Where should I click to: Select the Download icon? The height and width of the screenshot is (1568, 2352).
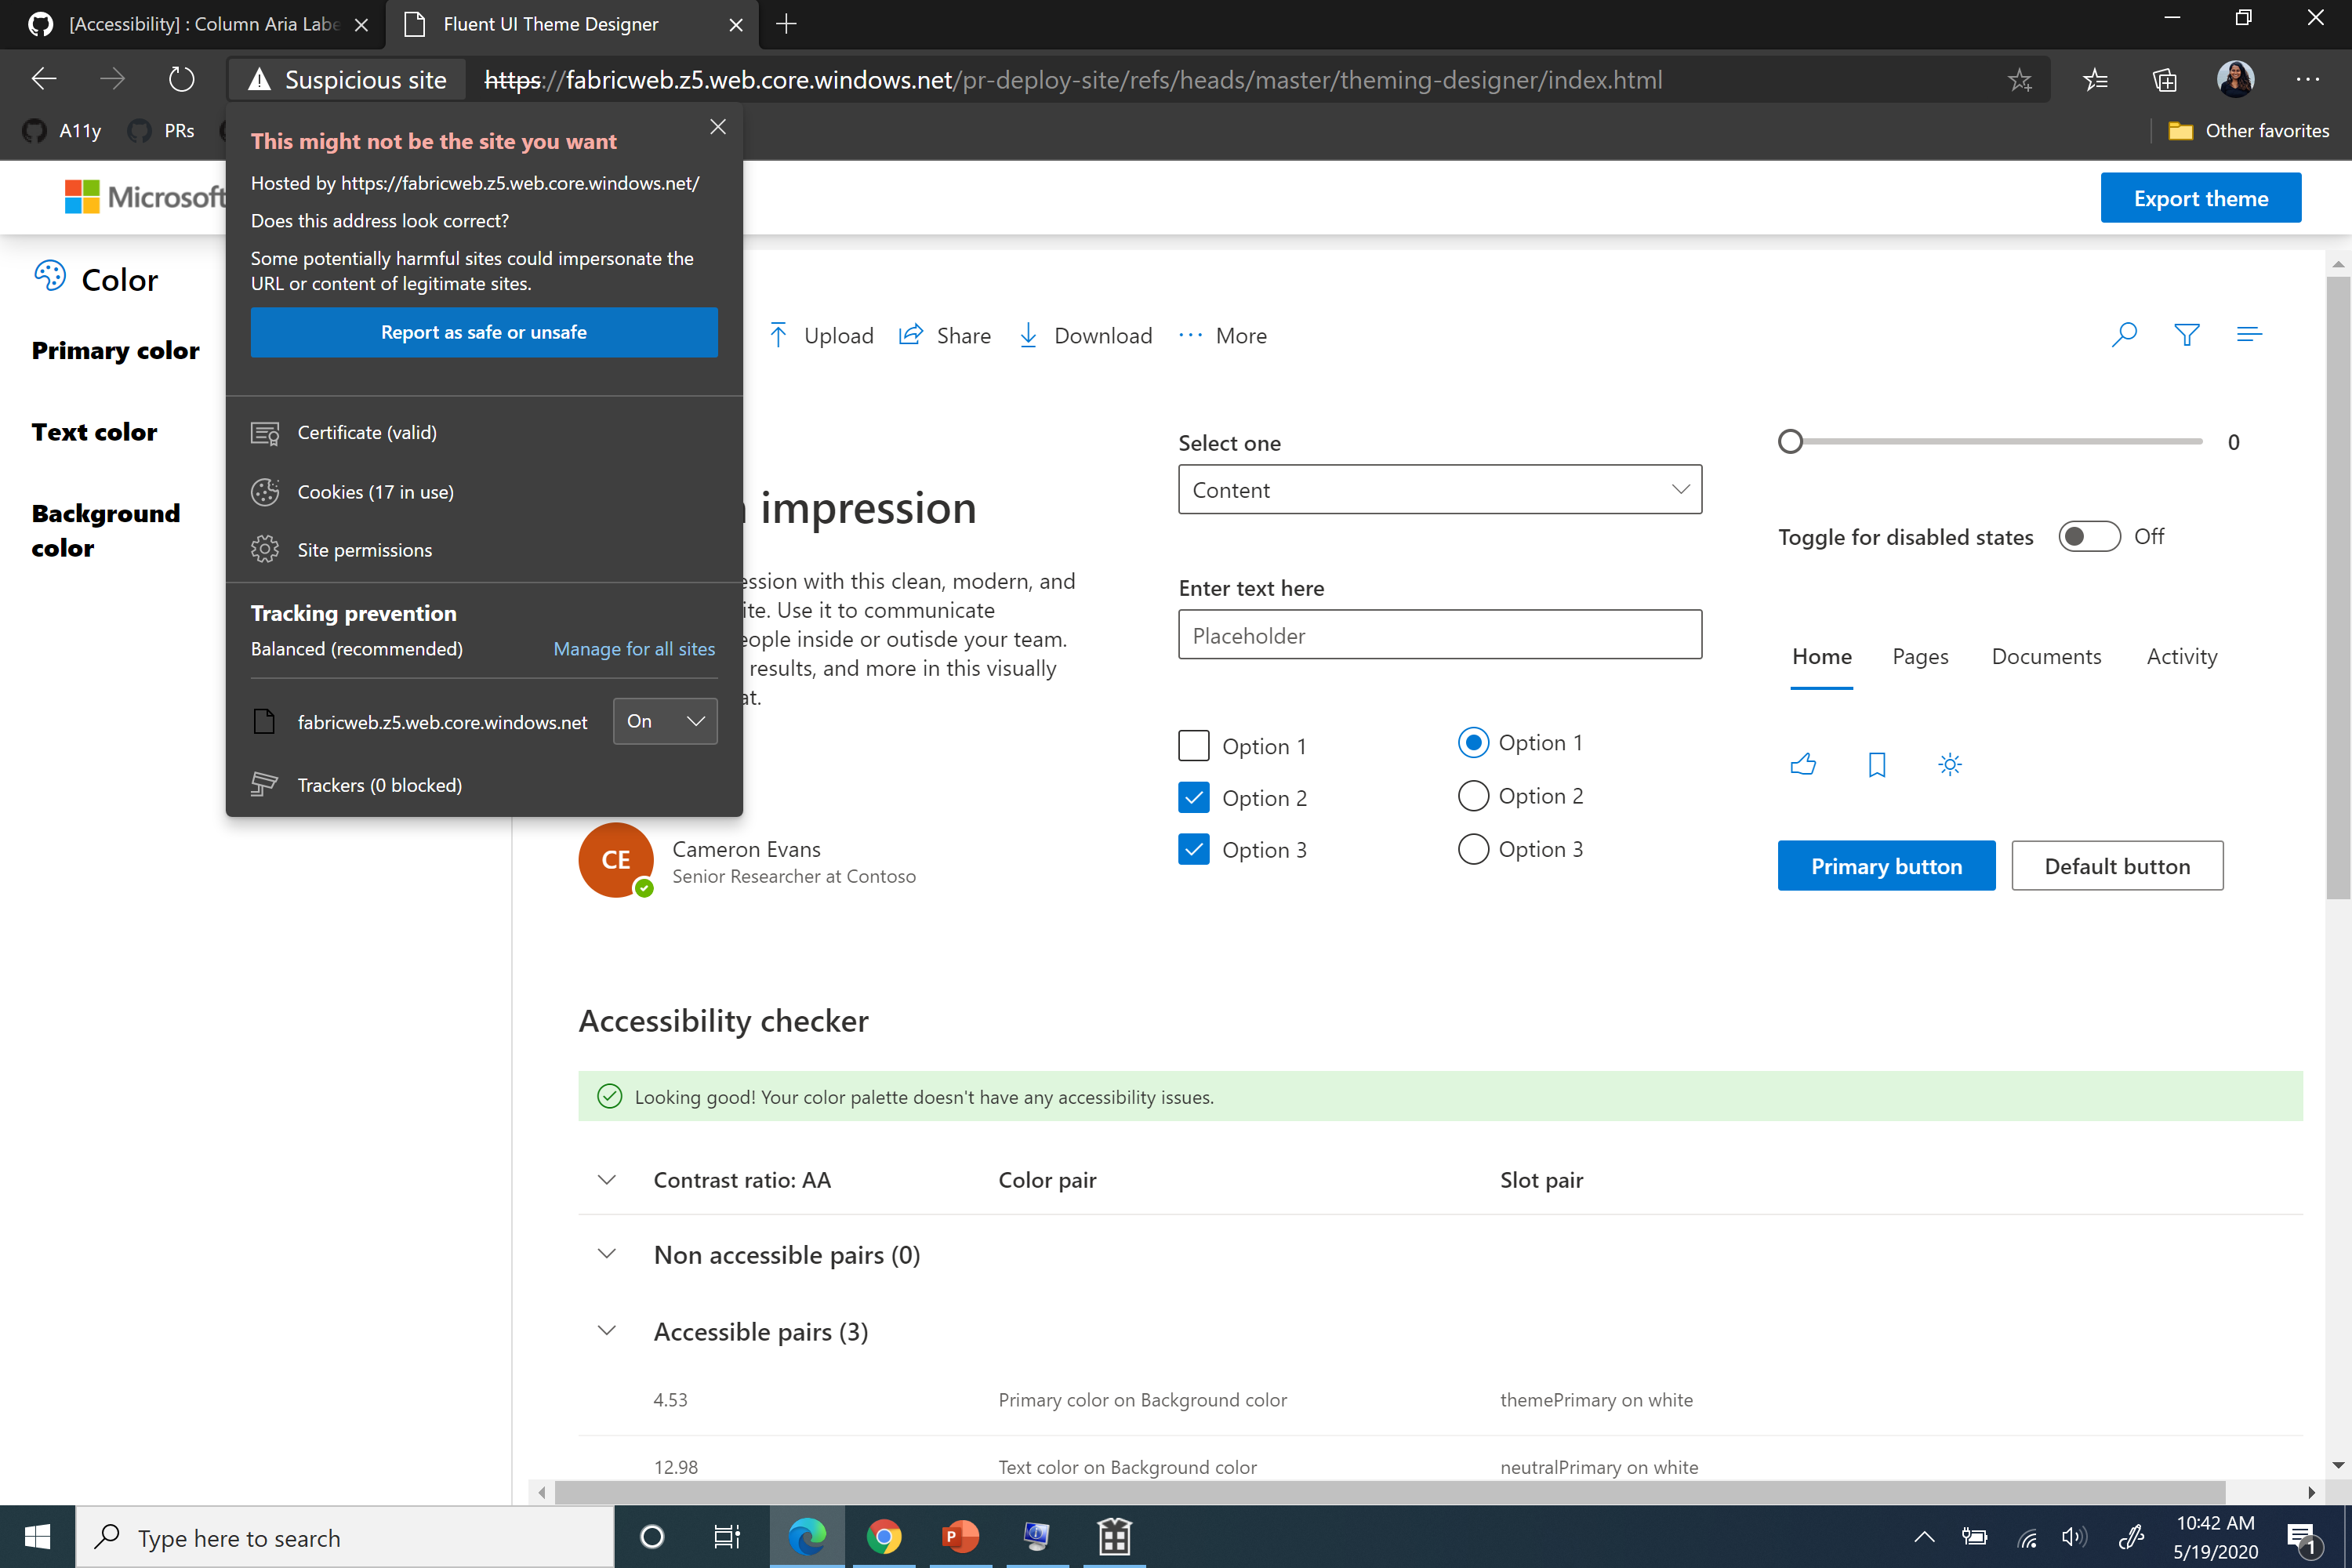(x=1029, y=335)
